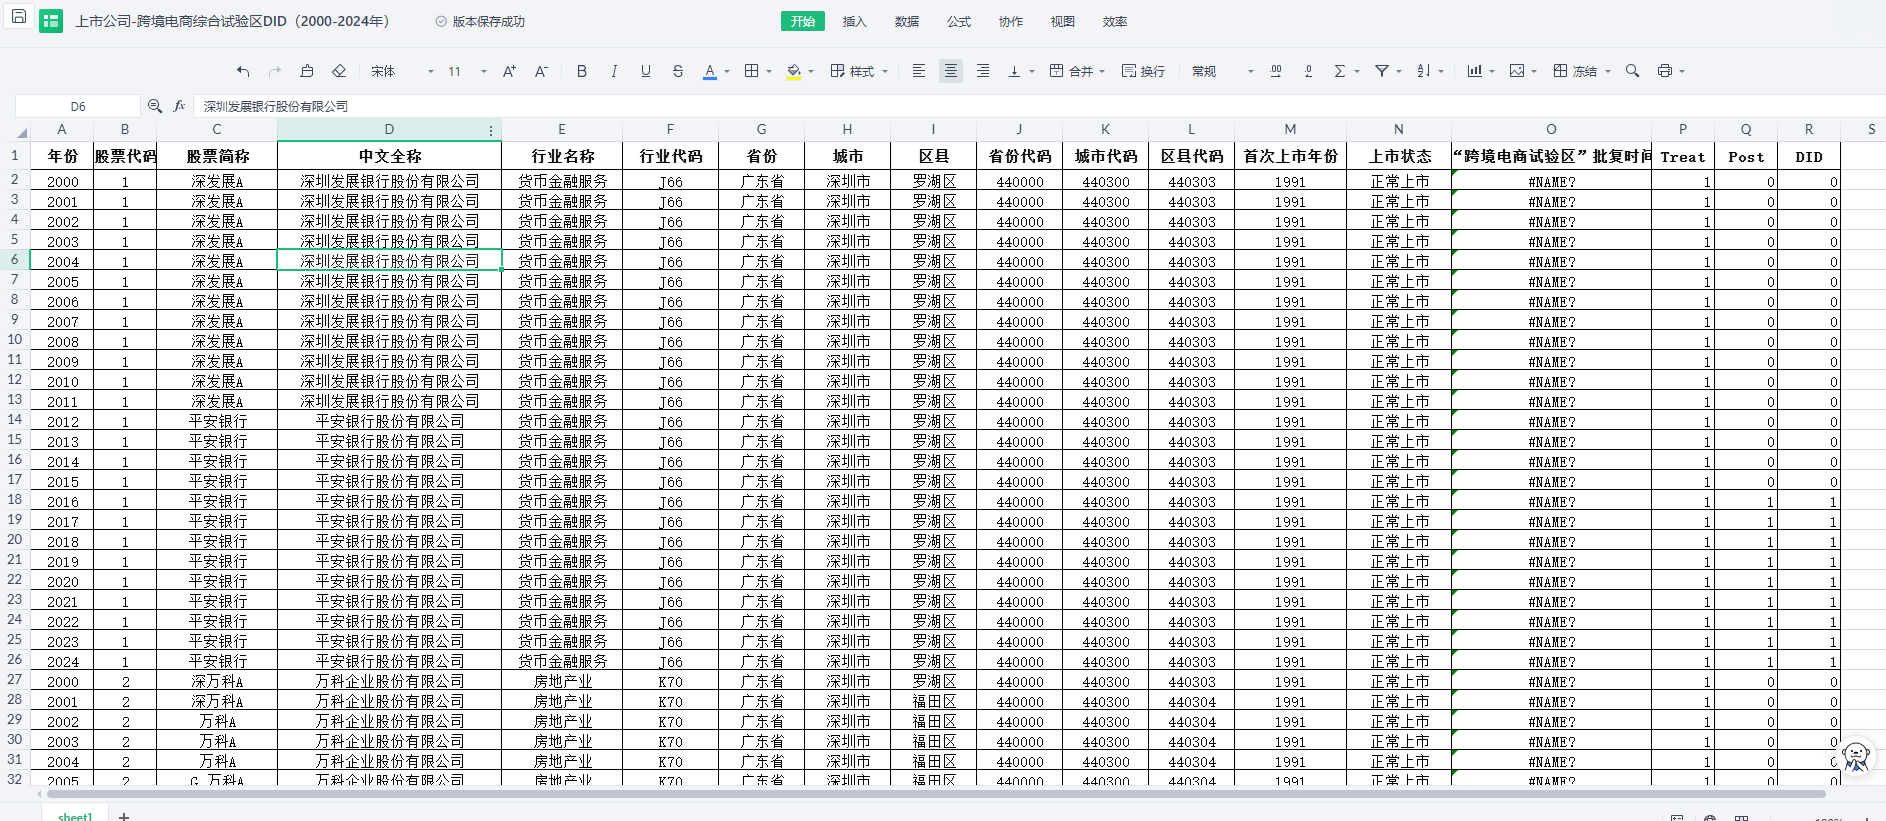Screen dimensions: 1886x821
Task: Open the 公式 tab
Action: click(x=959, y=21)
